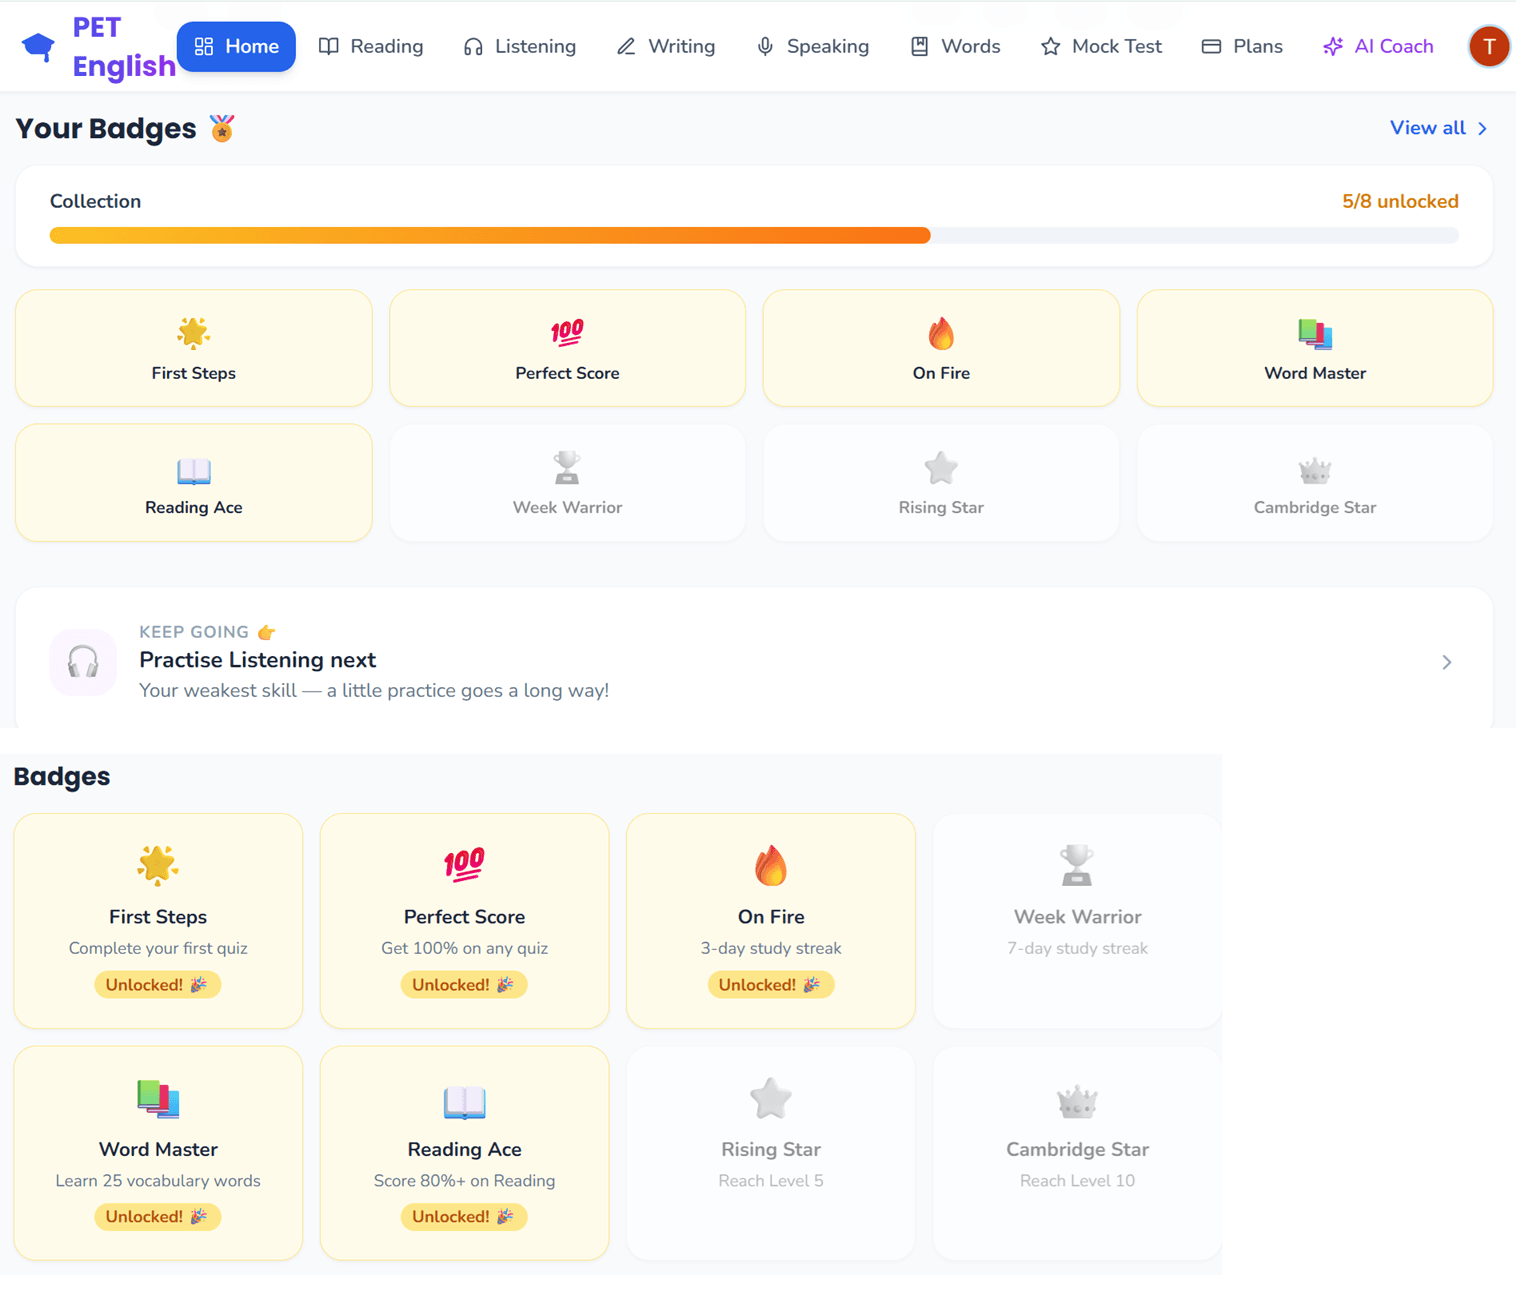Go to the Home tab
The width and height of the screenshot is (1516, 1289).
[x=236, y=47]
